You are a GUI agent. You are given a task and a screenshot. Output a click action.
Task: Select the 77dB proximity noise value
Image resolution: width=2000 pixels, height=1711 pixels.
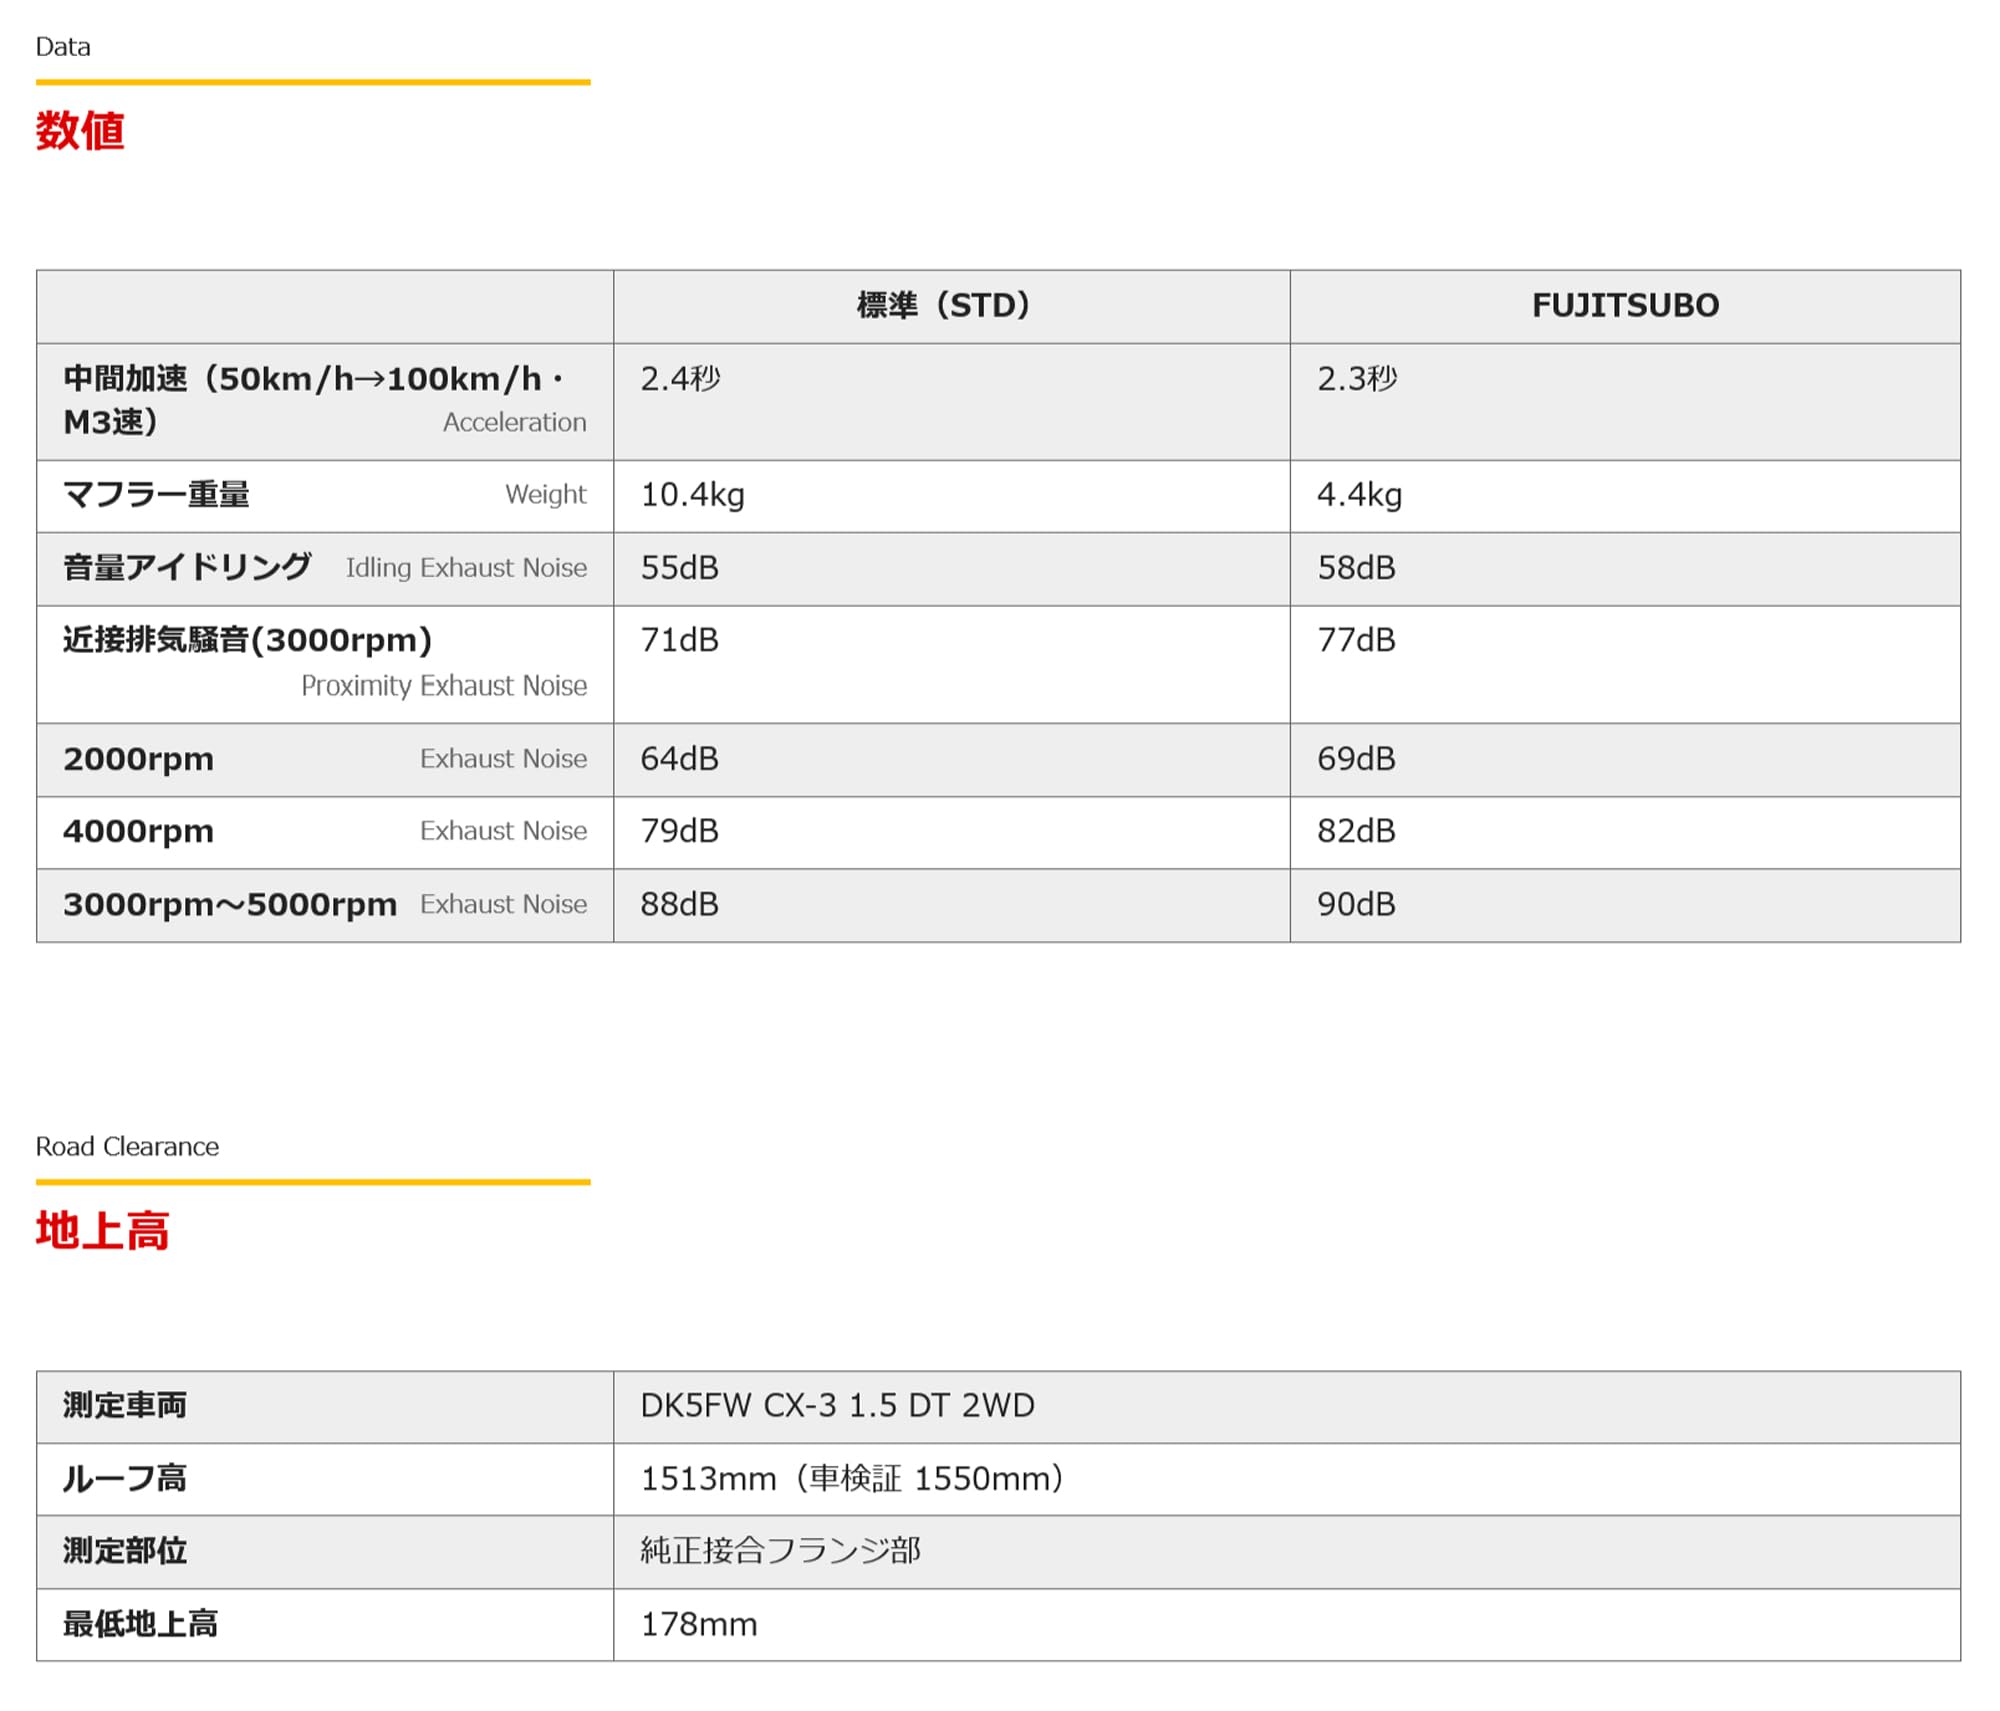pos(1356,640)
